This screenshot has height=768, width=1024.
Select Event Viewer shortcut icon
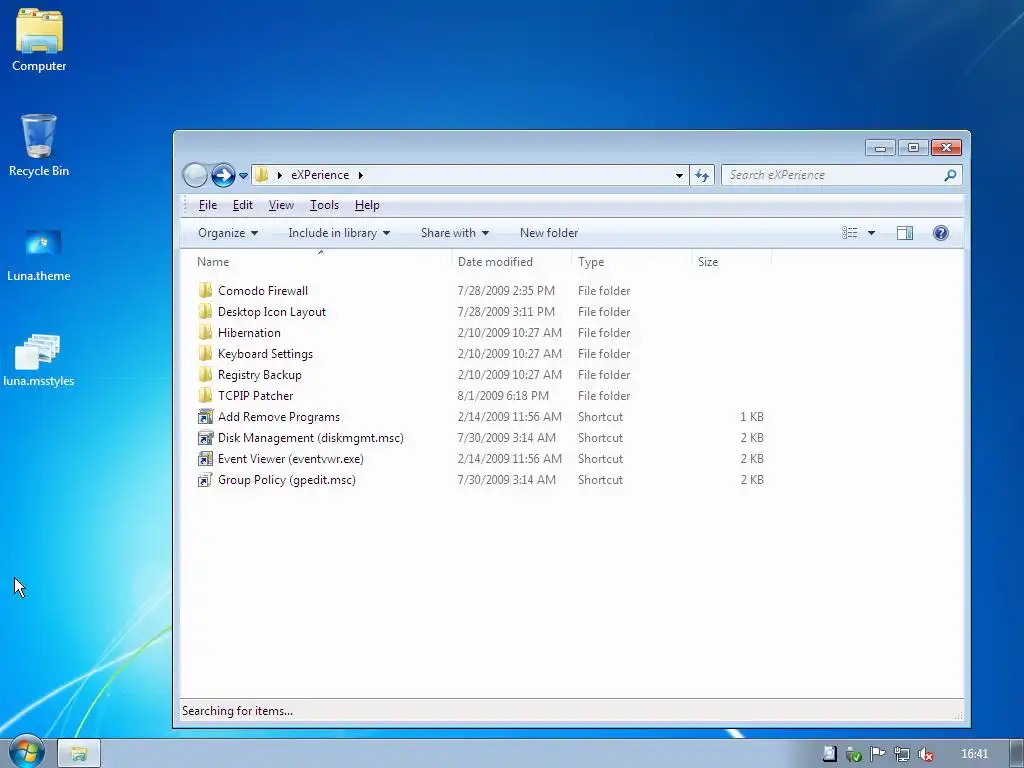205,458
